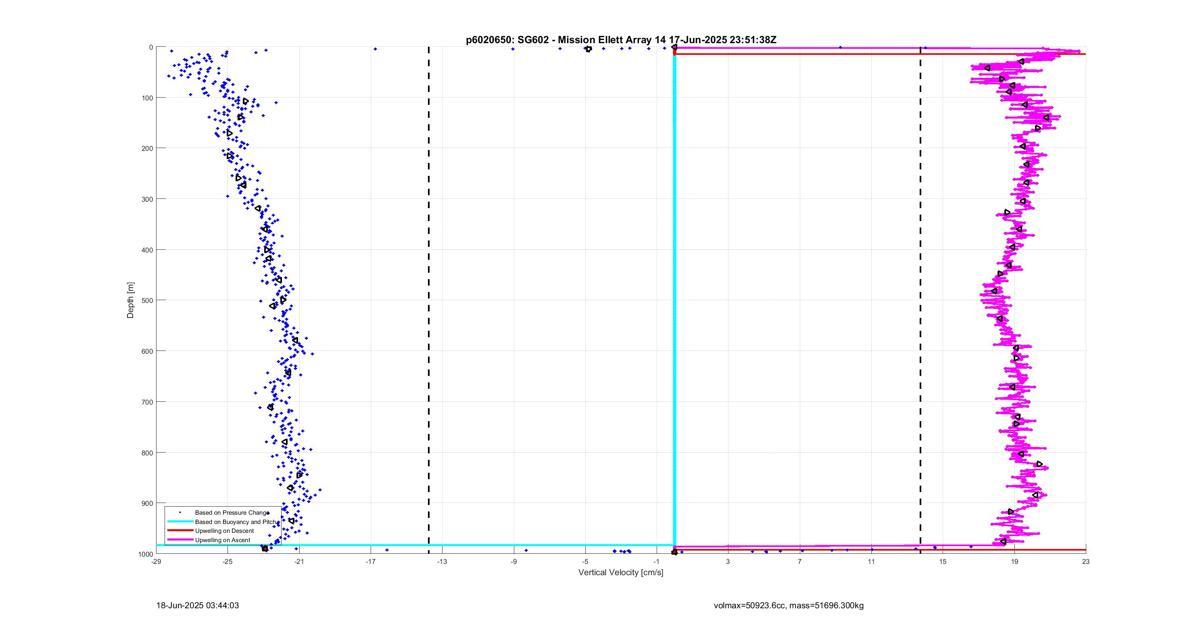
Task: Click the depth axis tick label '200'
Action: [146, 148]
